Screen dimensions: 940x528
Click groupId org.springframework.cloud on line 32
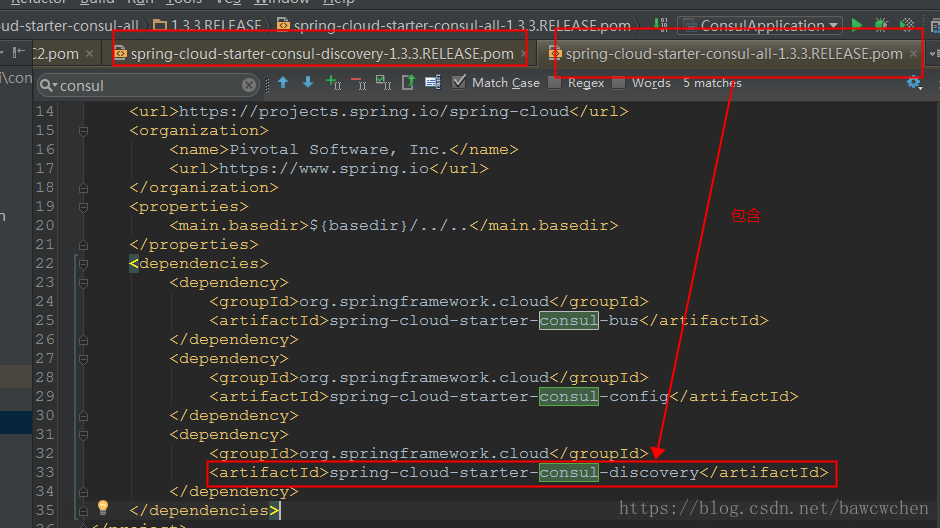(429, 454)
